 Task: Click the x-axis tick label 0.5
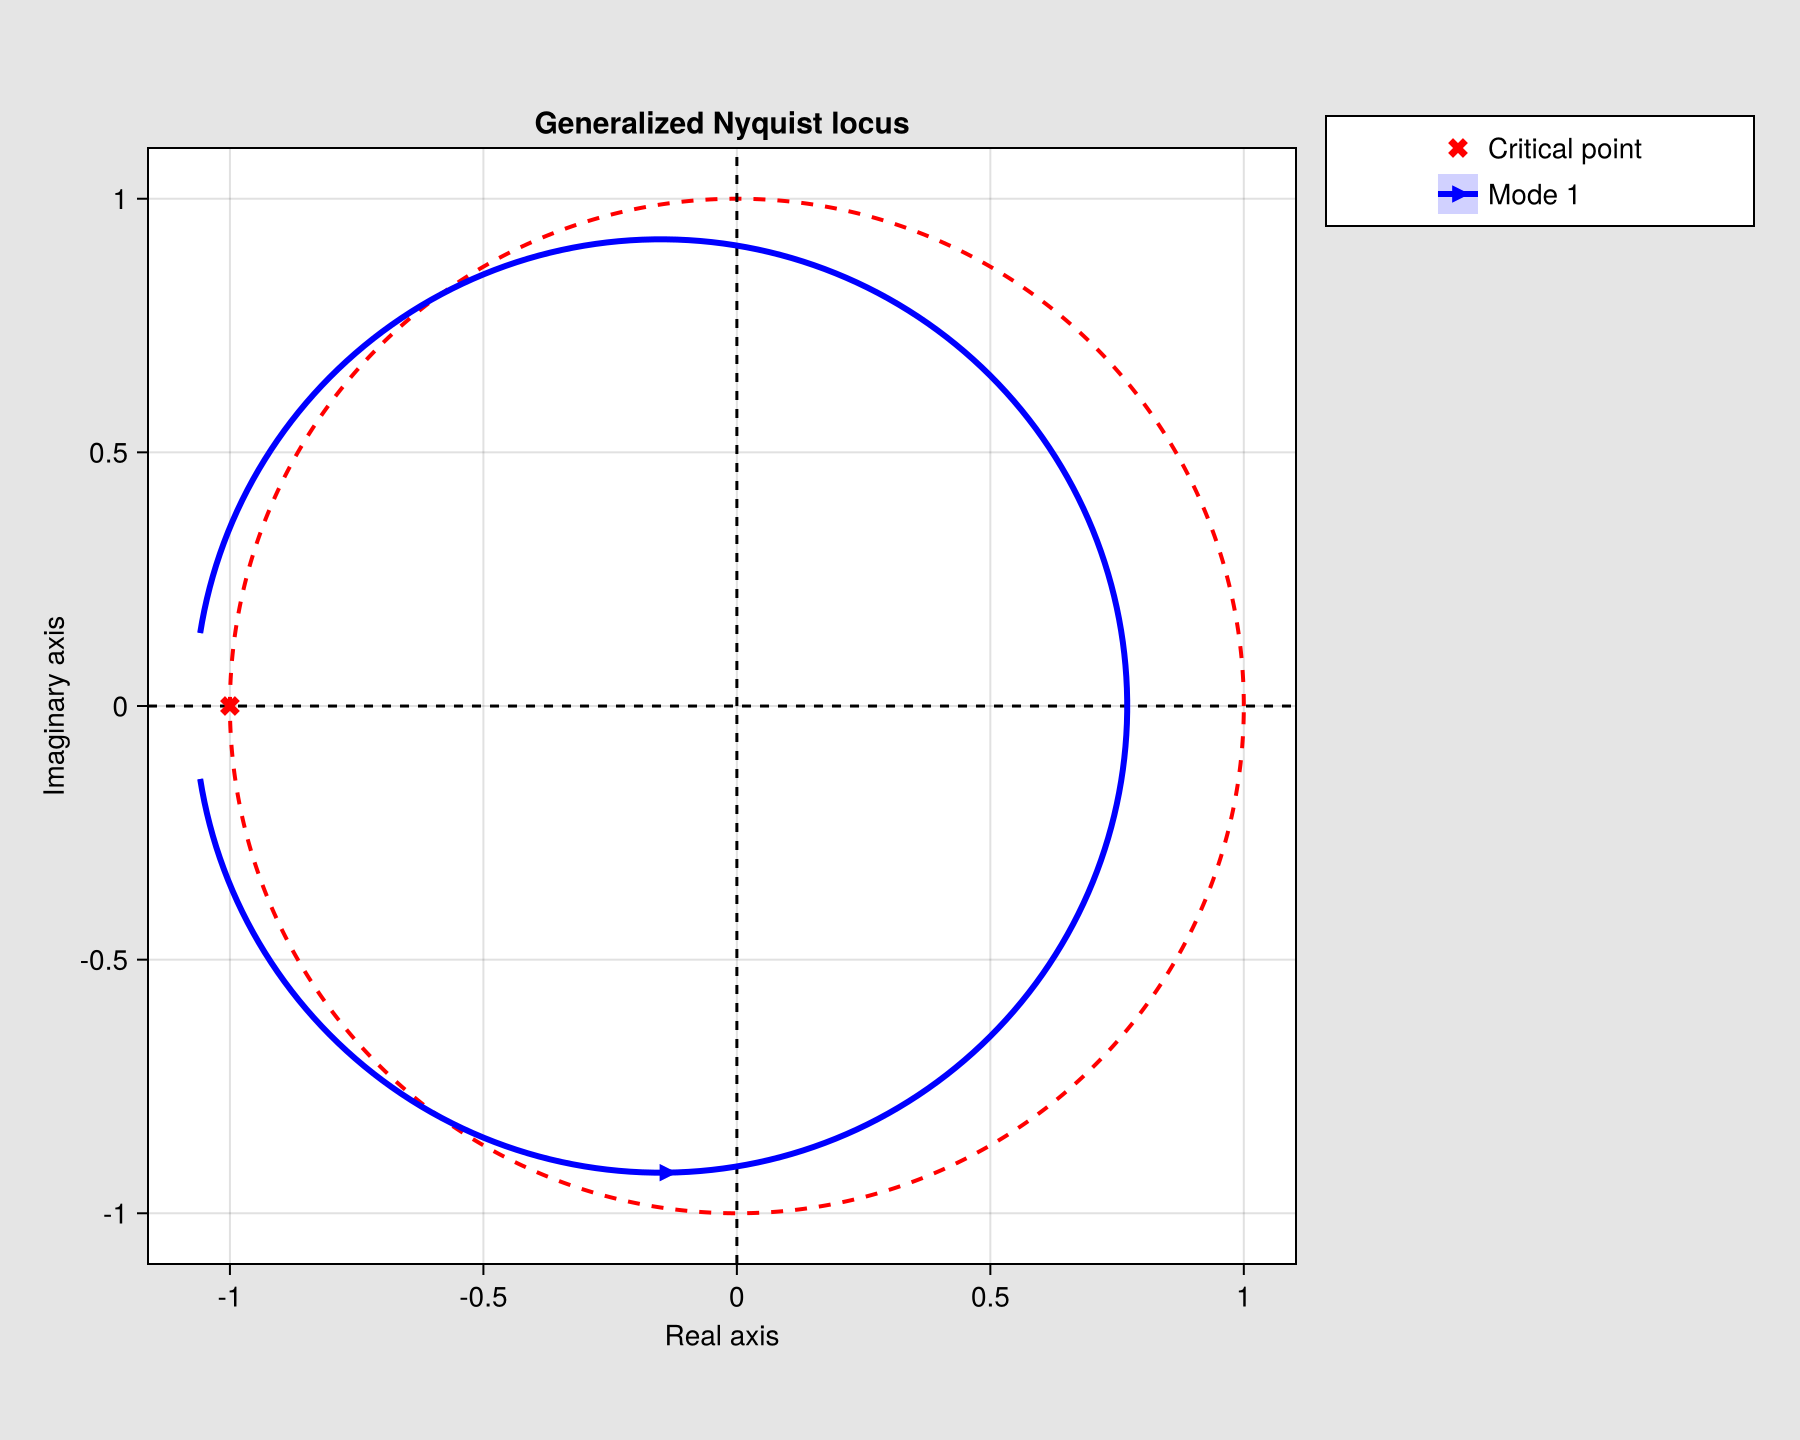[990, 1298]
